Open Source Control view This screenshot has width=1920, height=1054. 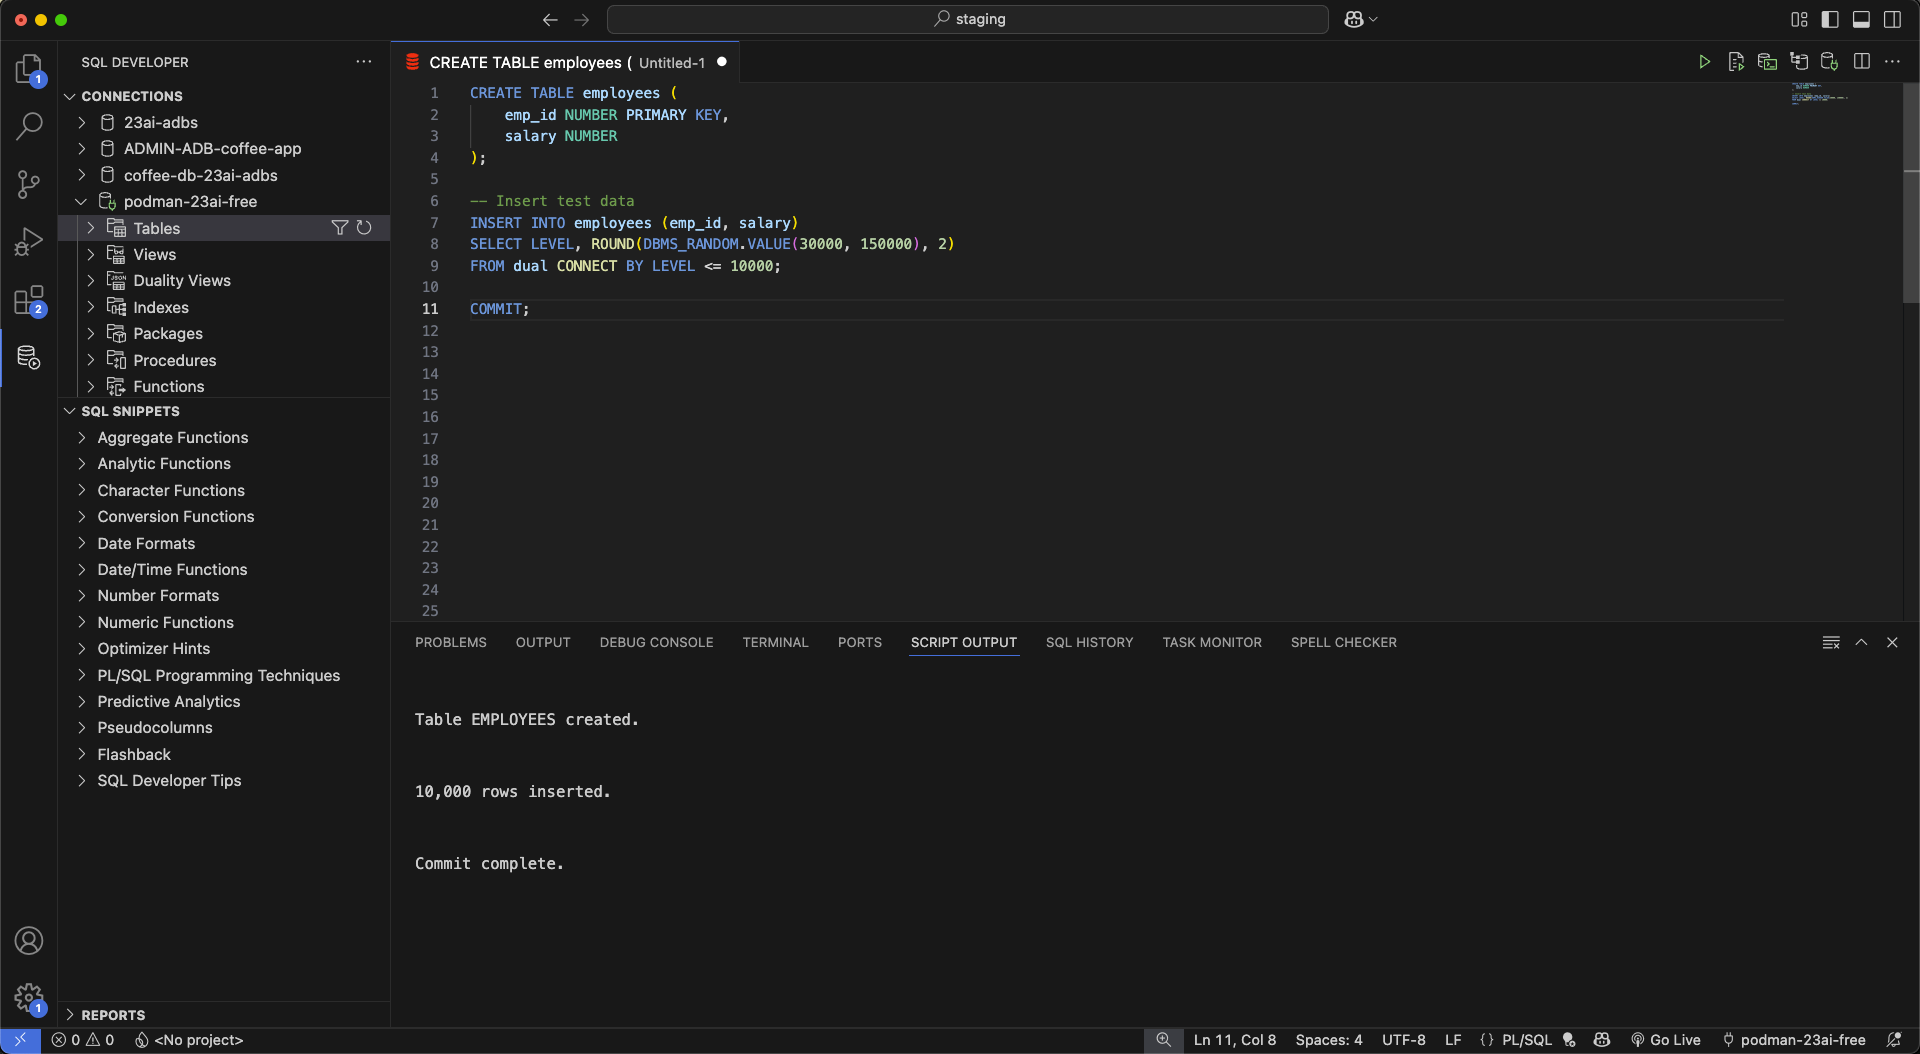(x=29, y=184)
